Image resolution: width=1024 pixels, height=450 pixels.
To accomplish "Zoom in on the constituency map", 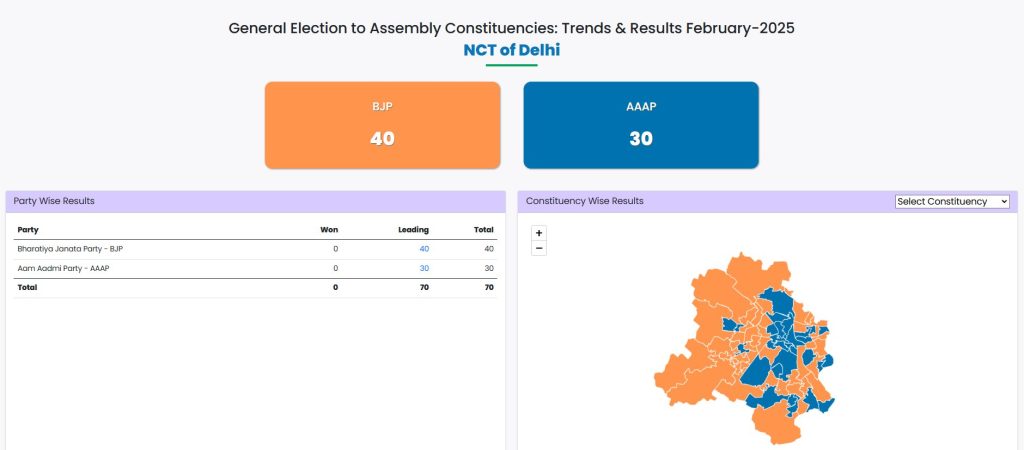I will pyautogui.click(x=539, y=233).
